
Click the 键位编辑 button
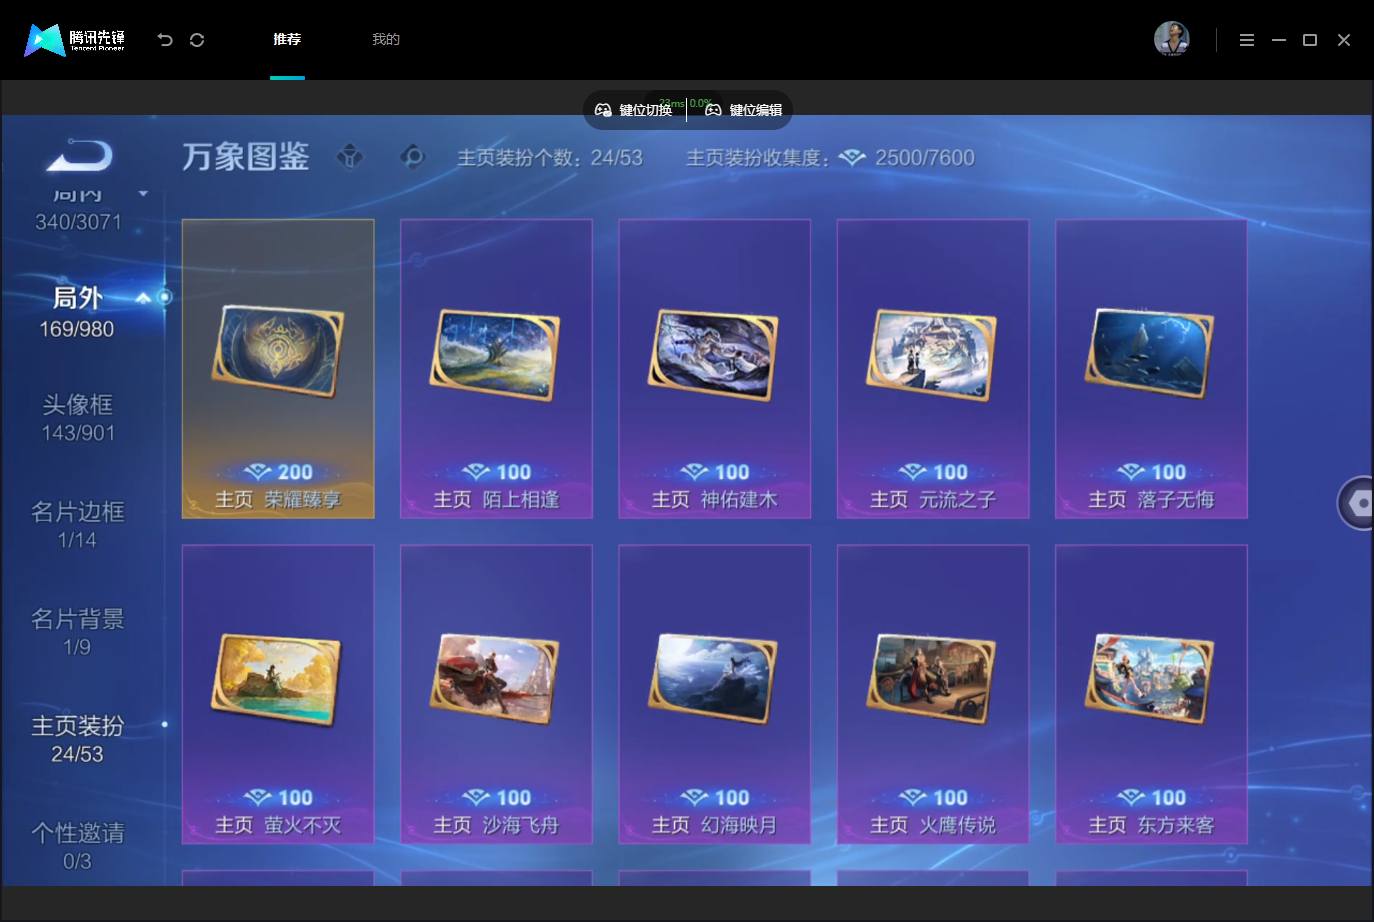tap(743, 110)
